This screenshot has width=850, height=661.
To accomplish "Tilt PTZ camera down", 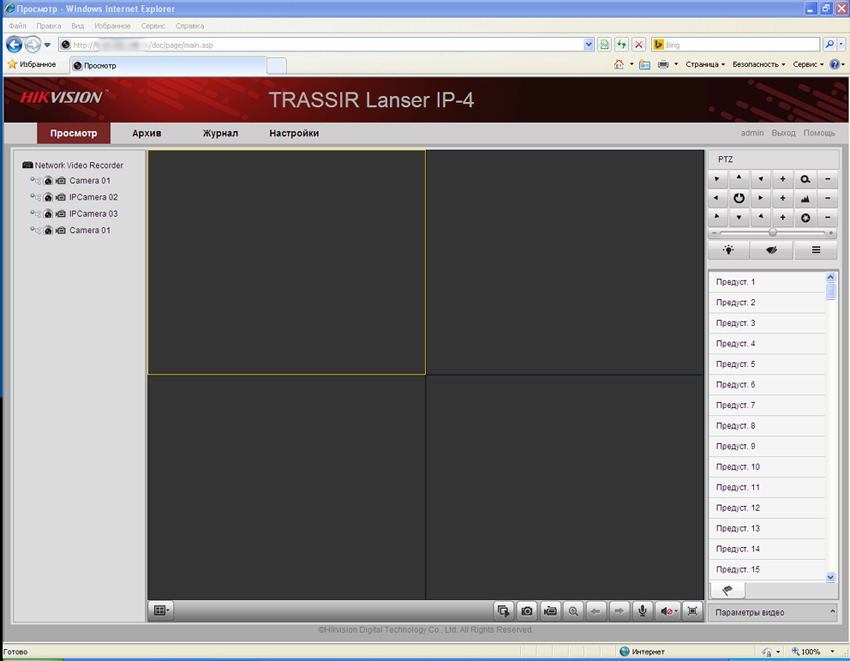I will pyautogui.click(x=738, y=218).
